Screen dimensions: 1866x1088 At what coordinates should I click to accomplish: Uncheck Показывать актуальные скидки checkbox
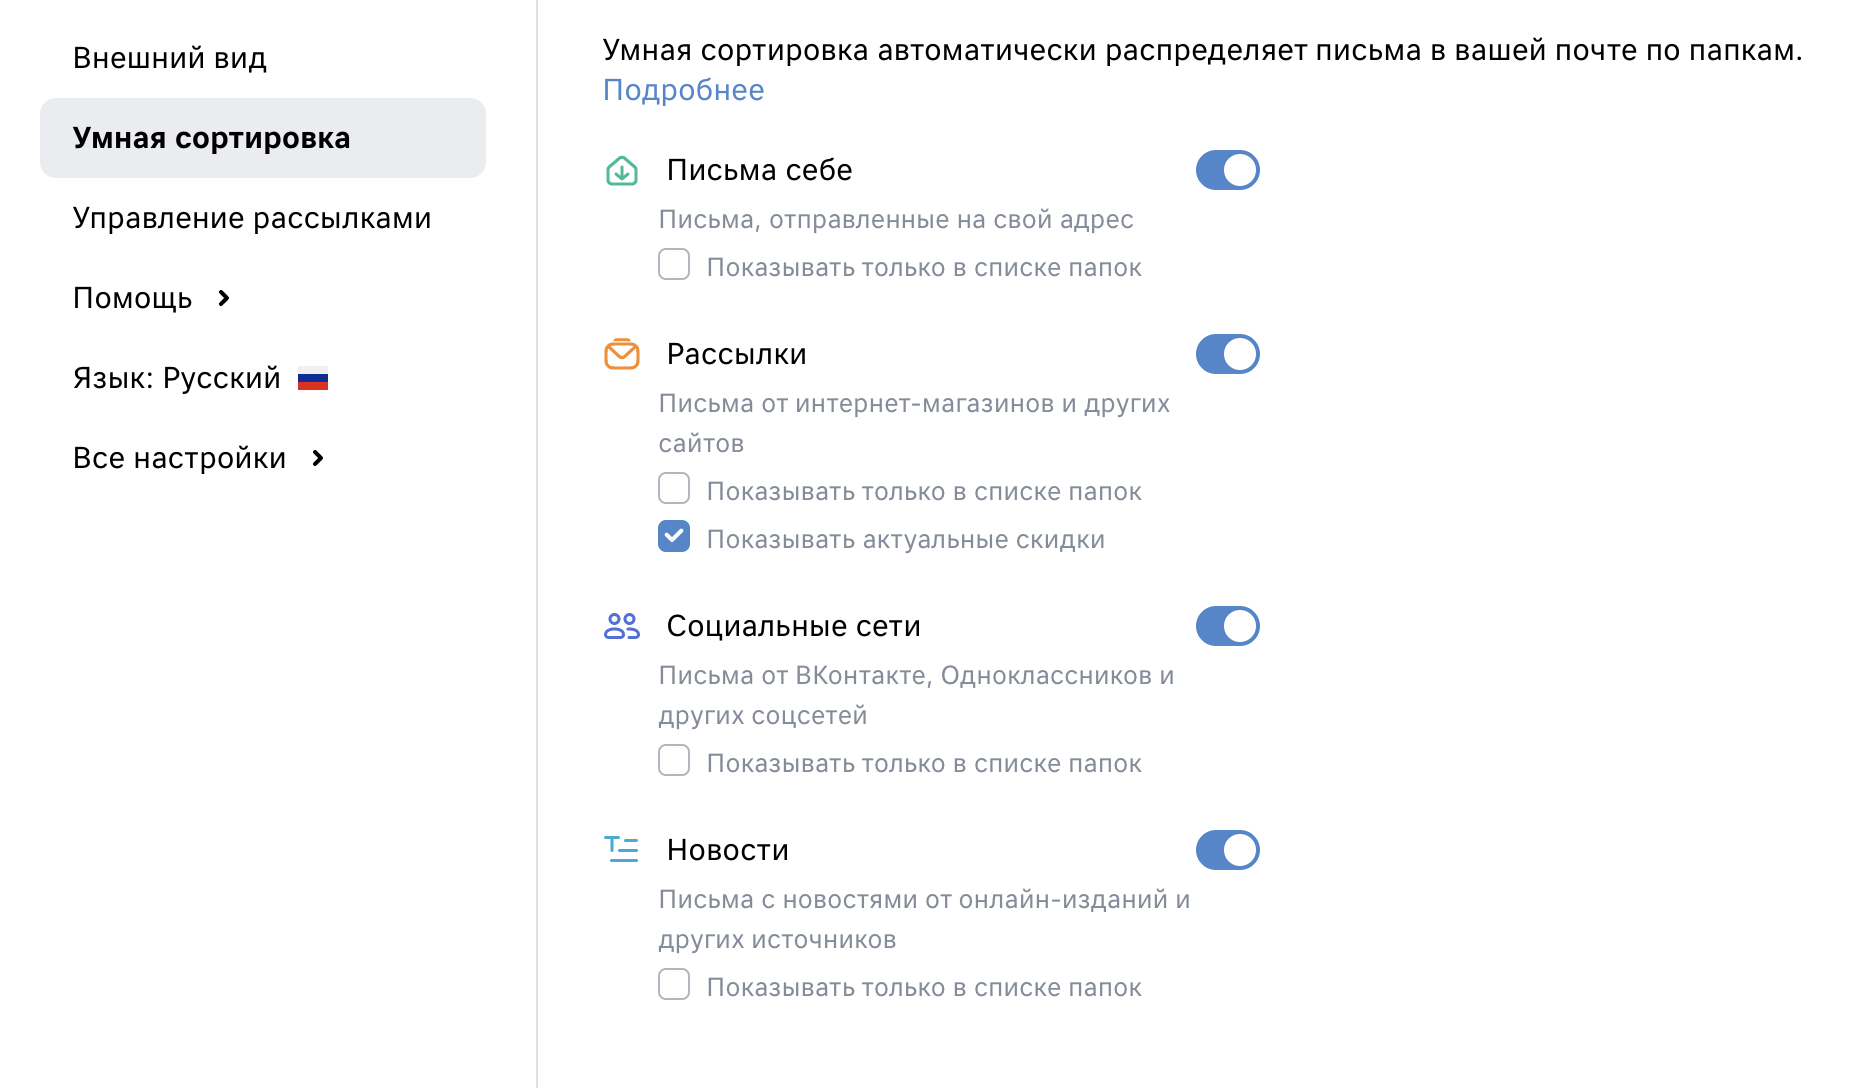tap(674, 536)
